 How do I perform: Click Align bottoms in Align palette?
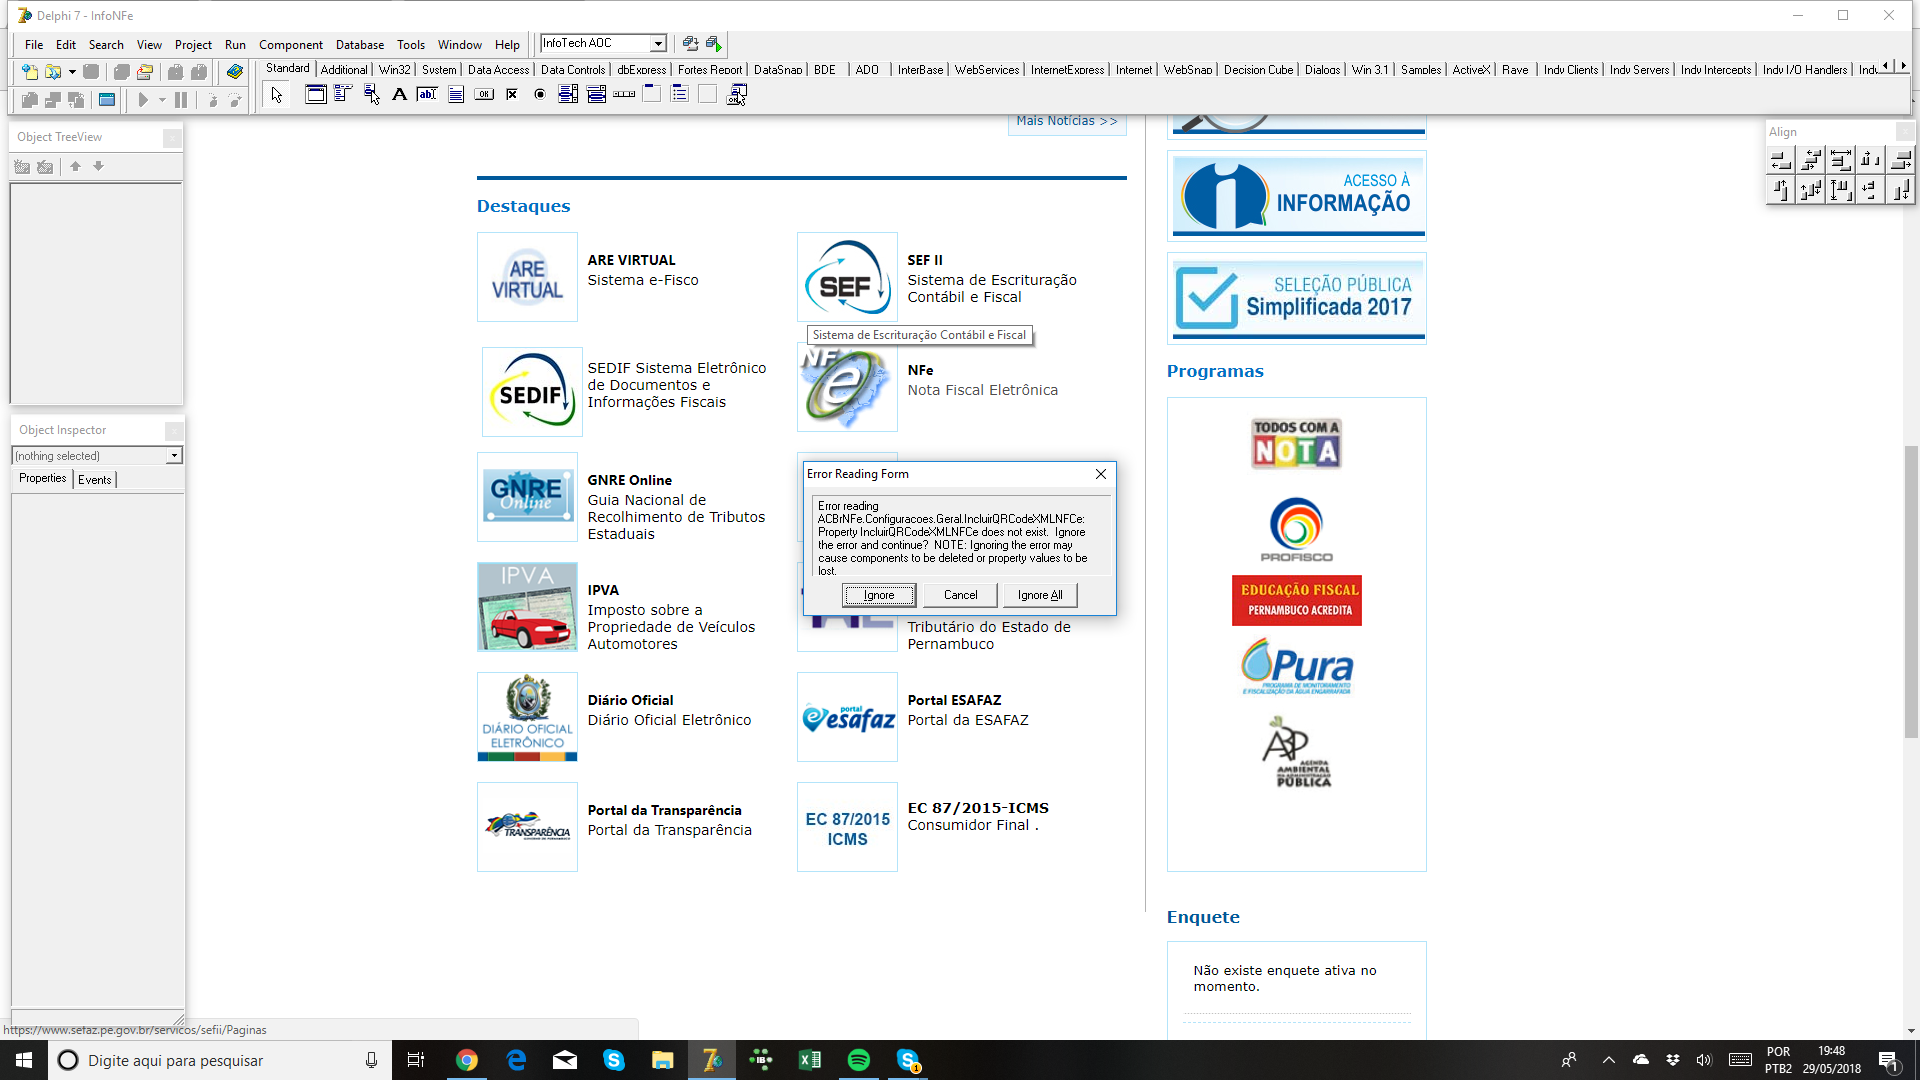pos(1901,190)
